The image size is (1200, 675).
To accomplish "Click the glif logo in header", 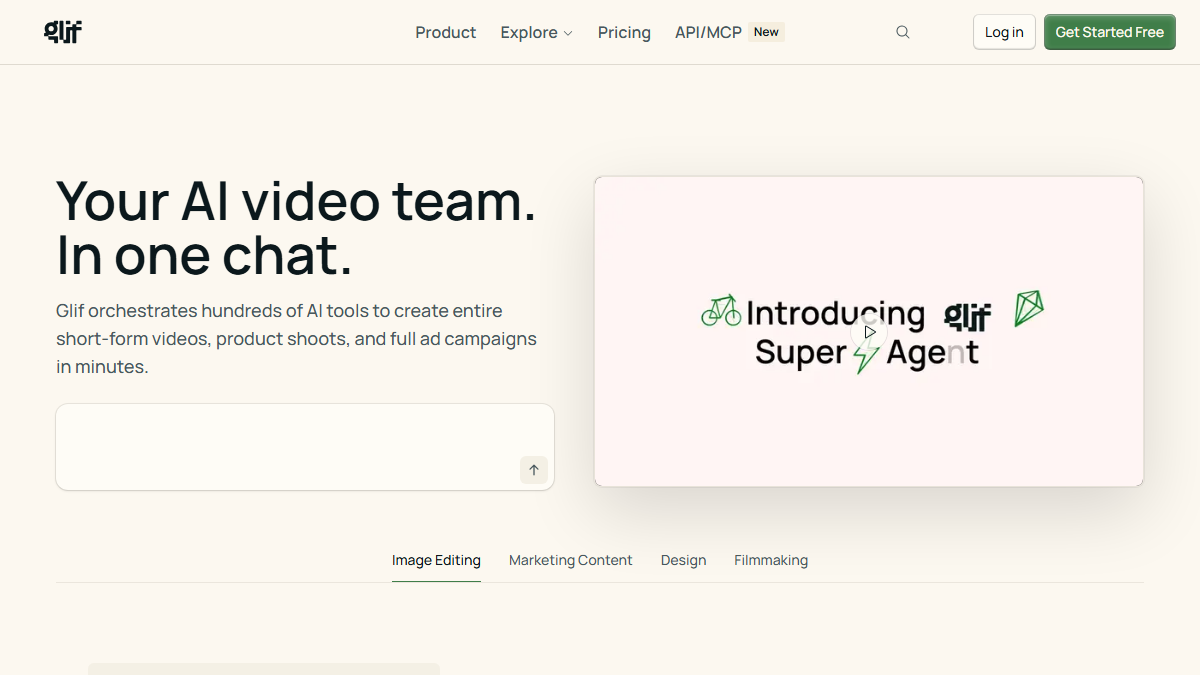I will point(63,32).
